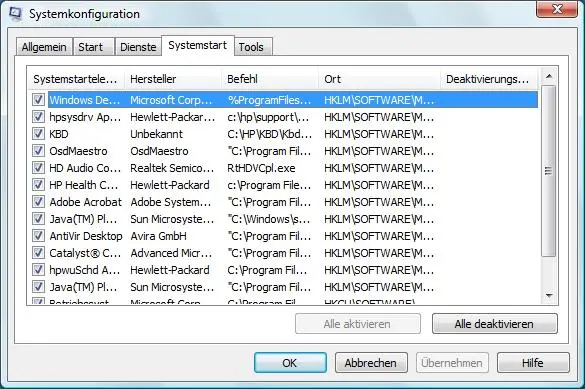585x389 pixels.
Task: Confirm with the OK button
Action: point(290,363)
